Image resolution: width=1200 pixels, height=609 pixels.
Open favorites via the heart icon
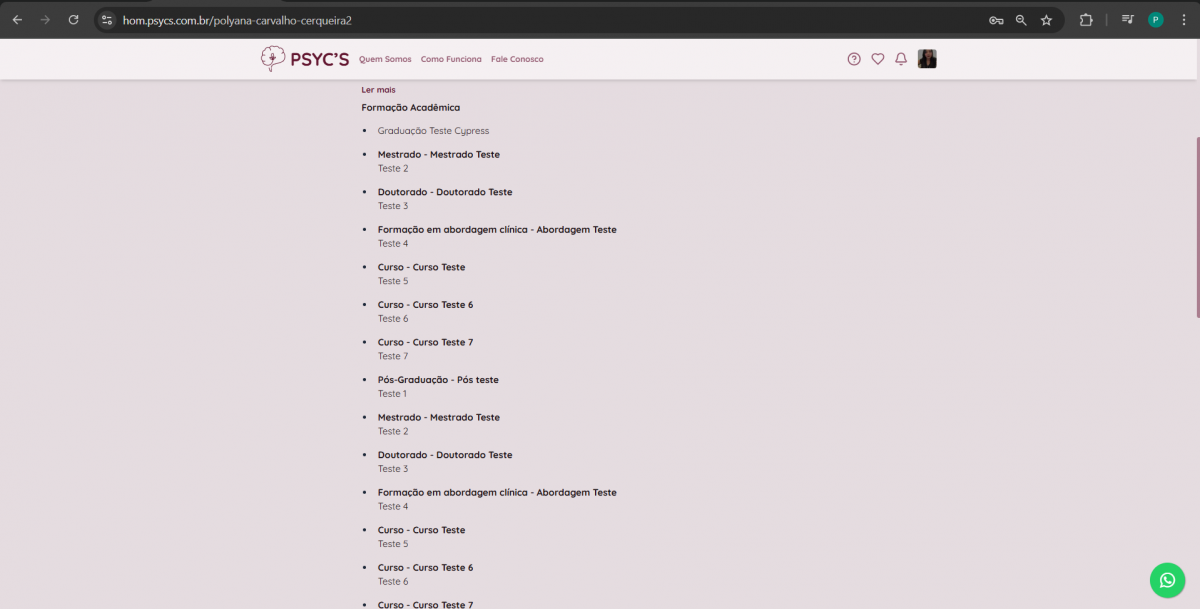click(x=878, y=59)
